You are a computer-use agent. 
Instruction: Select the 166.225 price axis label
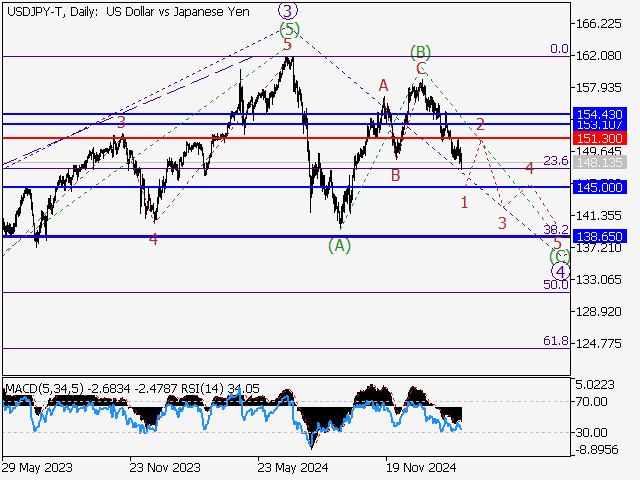pos(598,24)
